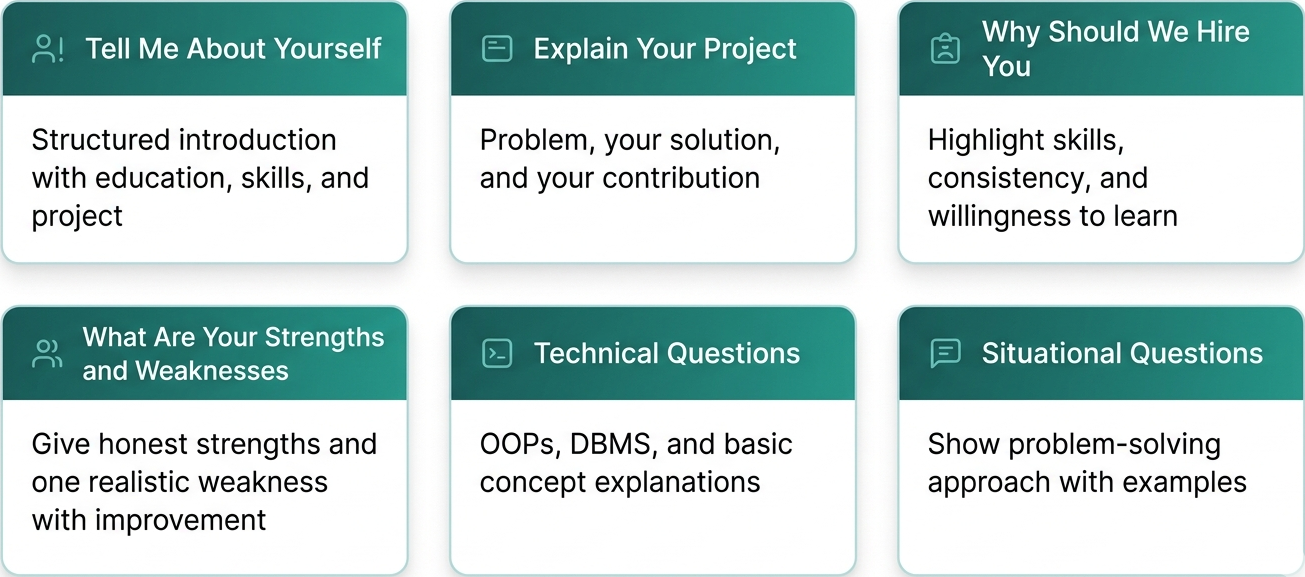Click the terminal icon beside Technical Questions

click(497, 353)
